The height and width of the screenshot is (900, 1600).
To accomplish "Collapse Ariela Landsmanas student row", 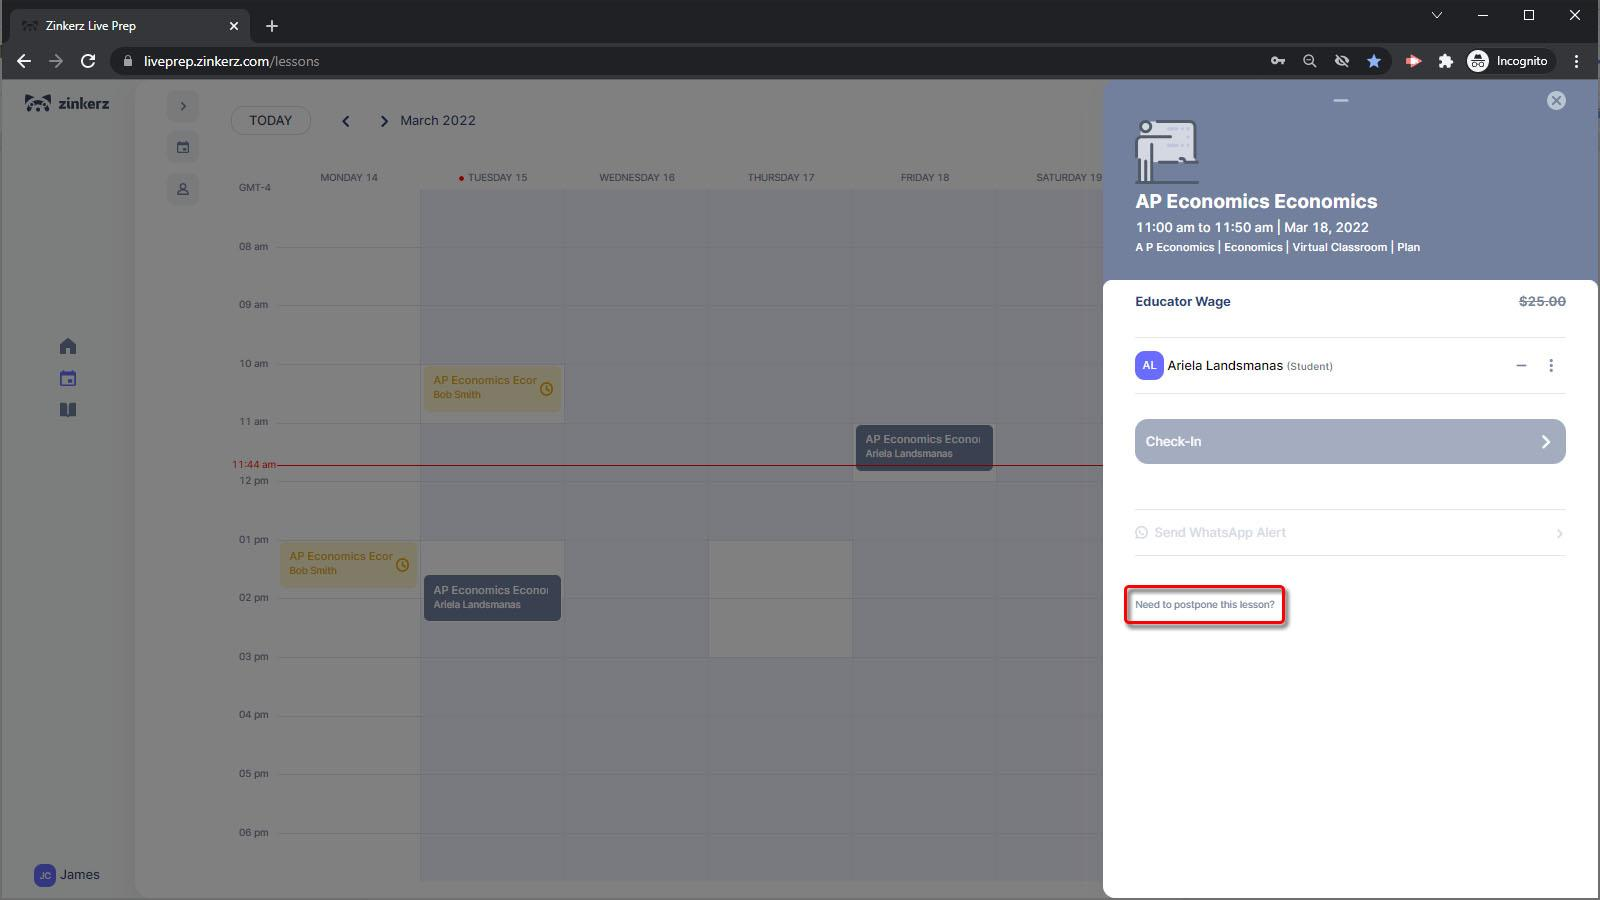I will point(1521,366).
